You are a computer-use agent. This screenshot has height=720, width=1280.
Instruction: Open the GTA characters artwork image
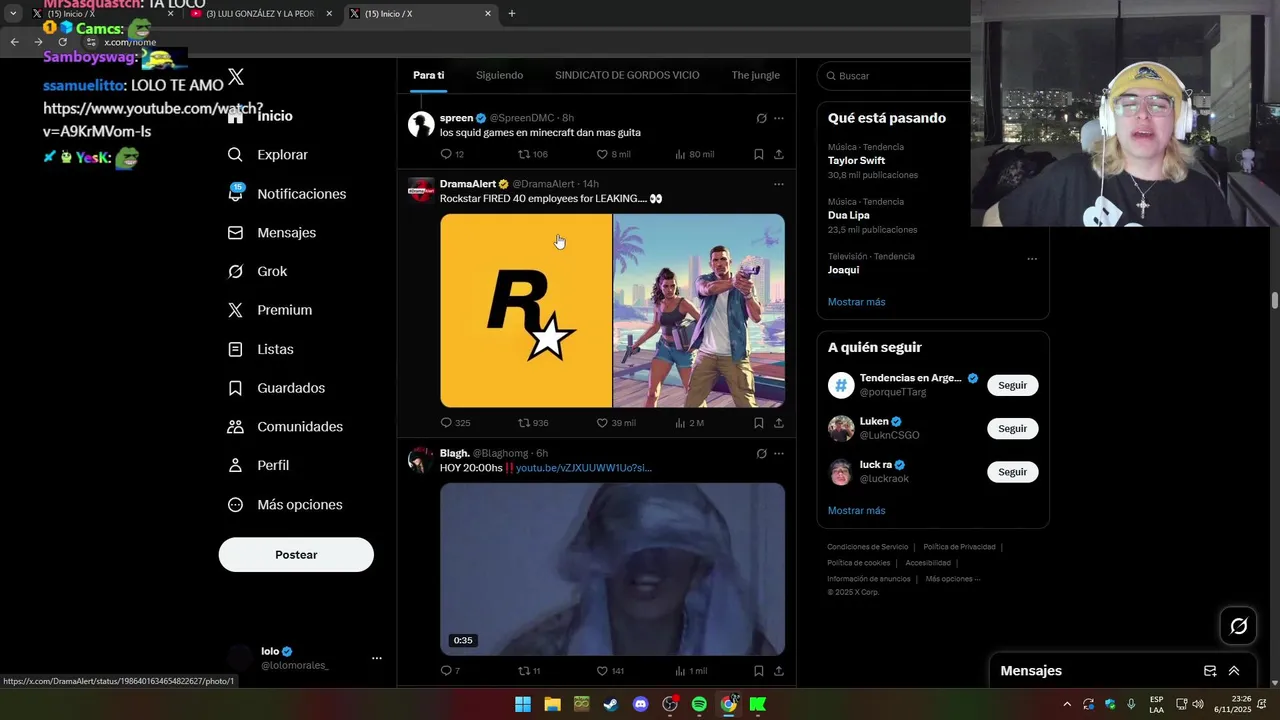[x=699, y=311]
